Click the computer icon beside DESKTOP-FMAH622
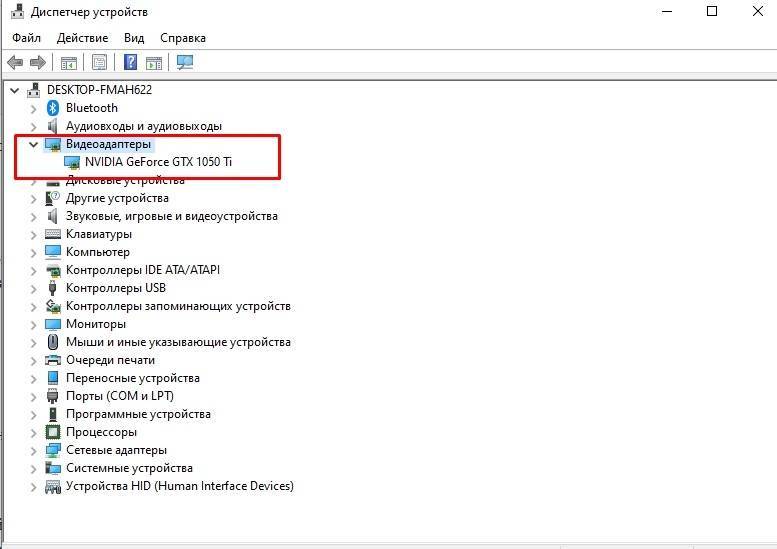Screen dimensions: 777x549 click(34, 90)
